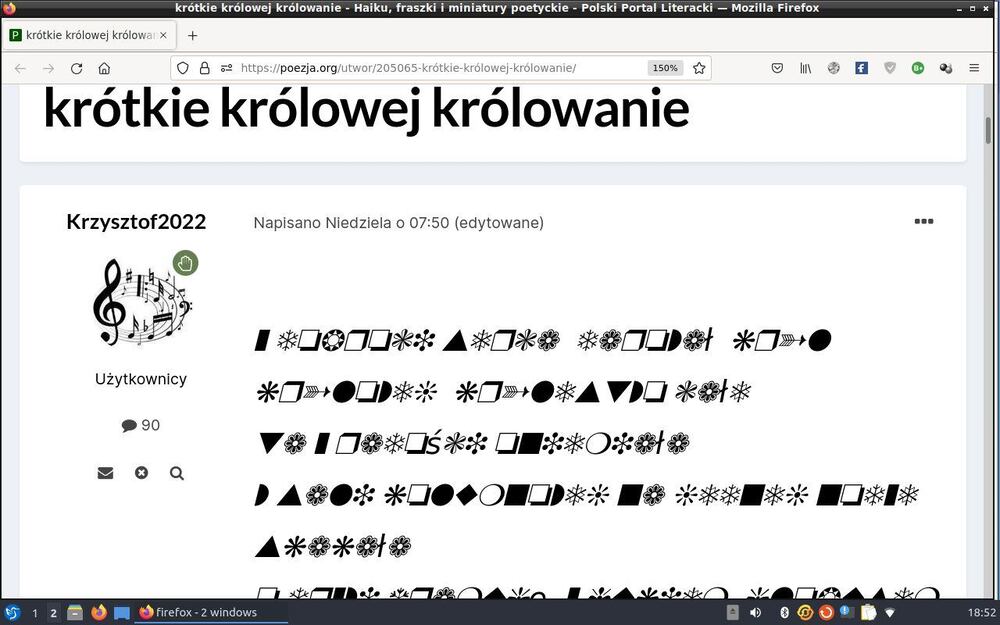Go to the Firefox home page icon
Image resolution: width=1000 pixels, height=625 pixels.
pyautogui.click(x=104, y=69)
